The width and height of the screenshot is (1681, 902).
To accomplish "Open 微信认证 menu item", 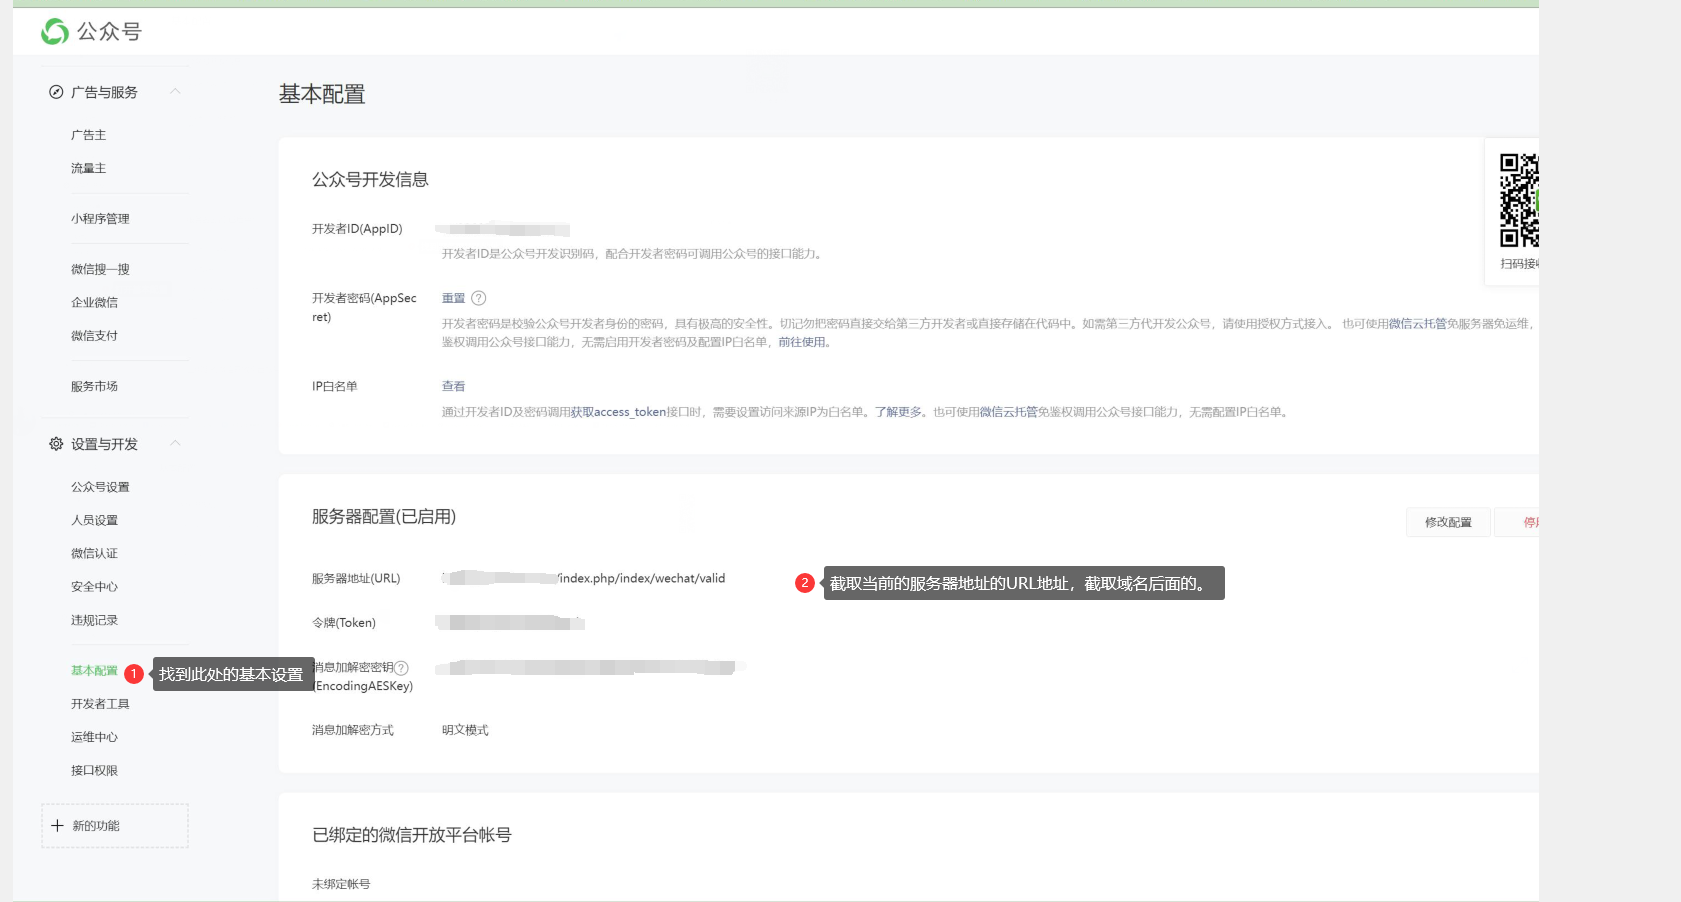I will pyautogui.click(x=94, y=553).
